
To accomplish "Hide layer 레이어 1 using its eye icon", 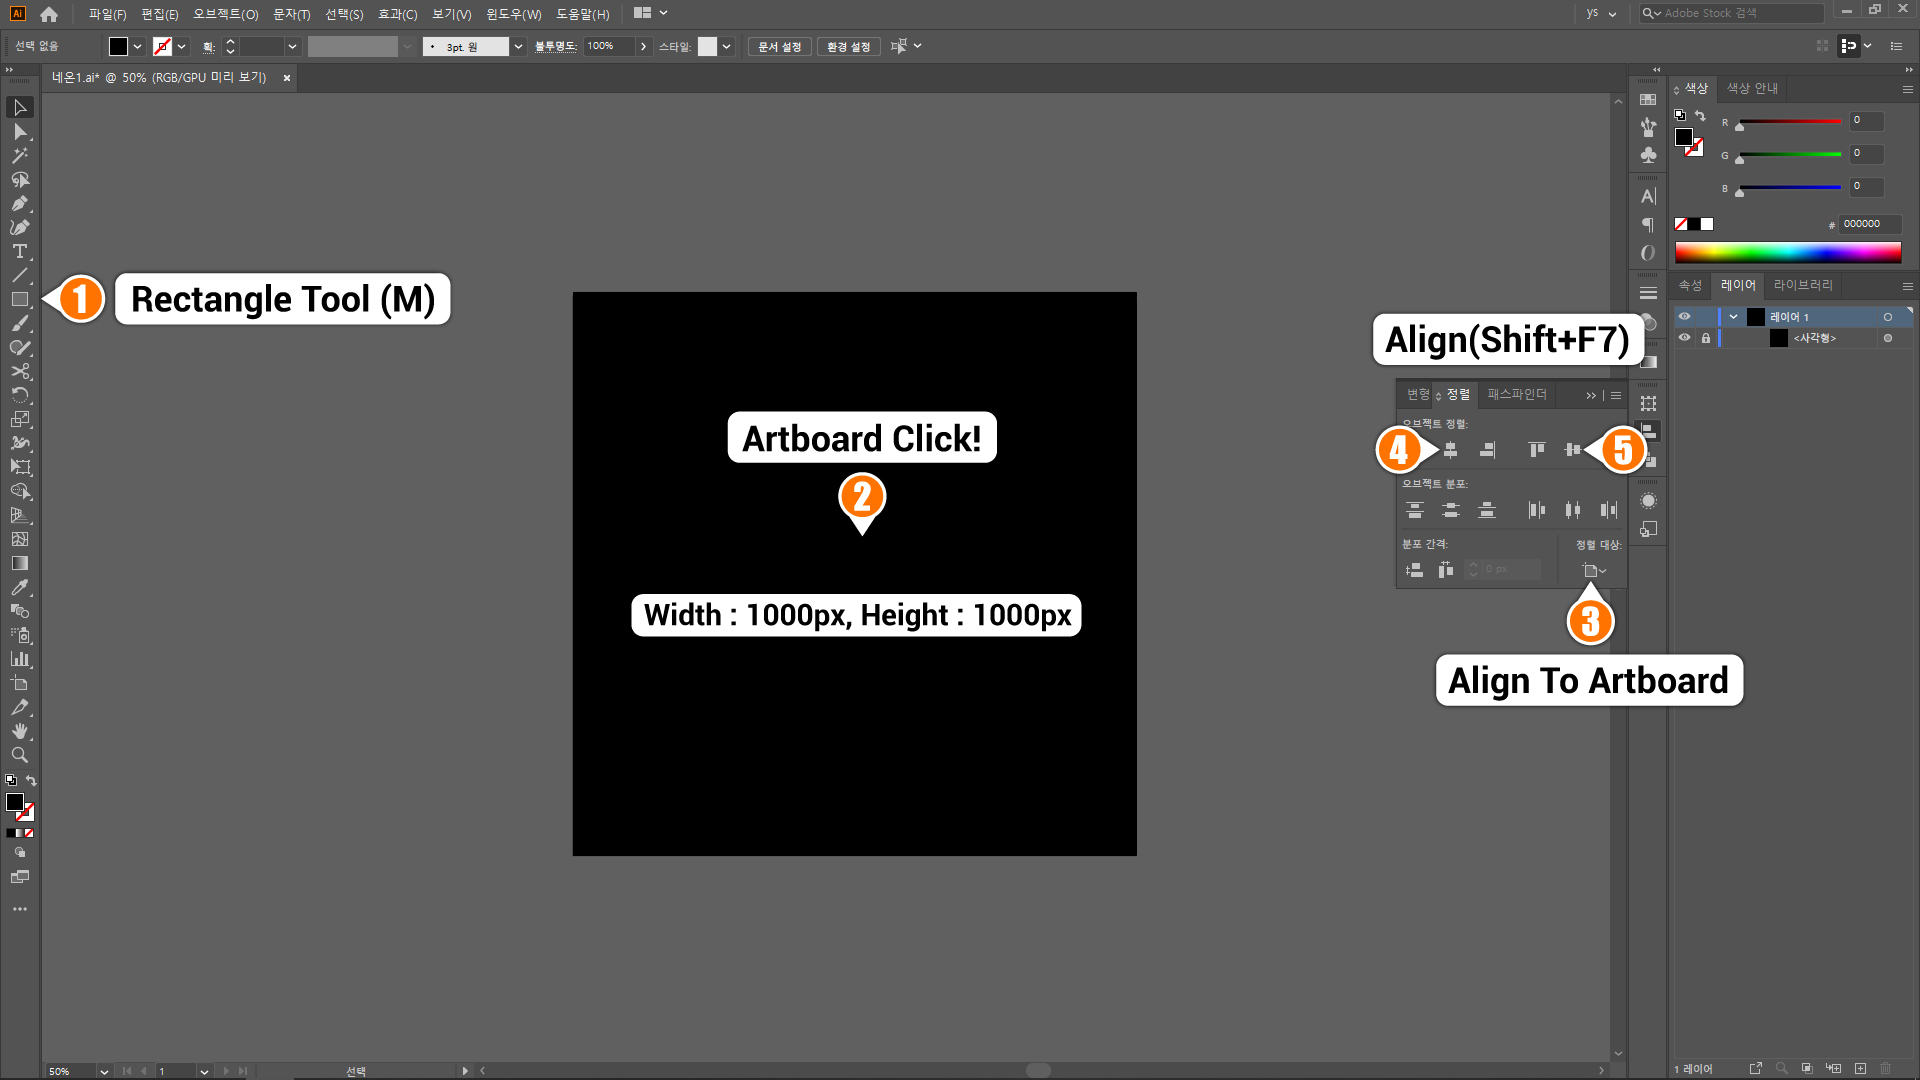I will (1684, 317).
